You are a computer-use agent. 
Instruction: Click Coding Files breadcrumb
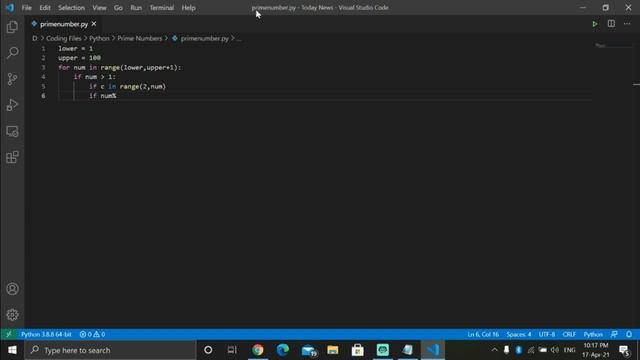tap(64, 38)
